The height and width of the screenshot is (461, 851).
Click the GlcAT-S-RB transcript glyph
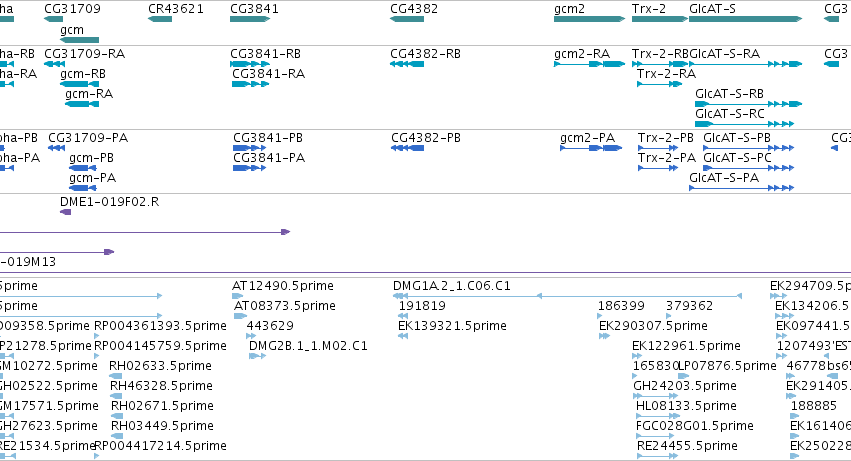(x=748, y=104)
